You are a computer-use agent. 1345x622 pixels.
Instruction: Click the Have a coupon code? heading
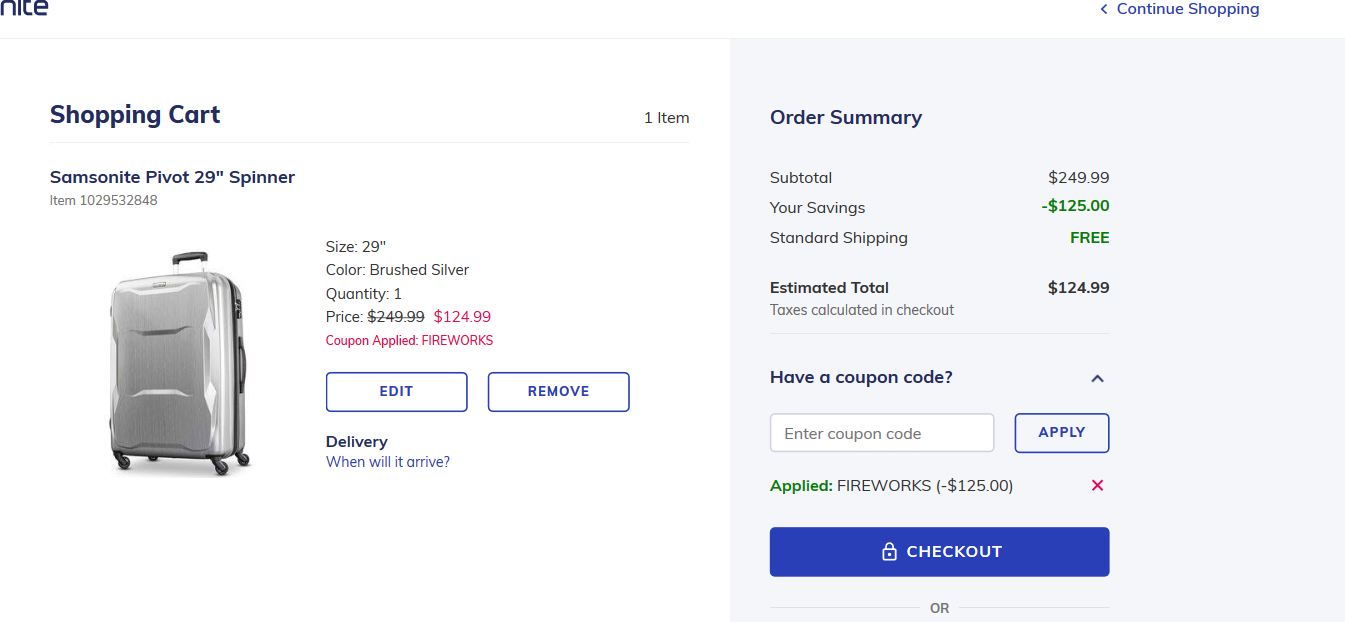pos(861,377)
